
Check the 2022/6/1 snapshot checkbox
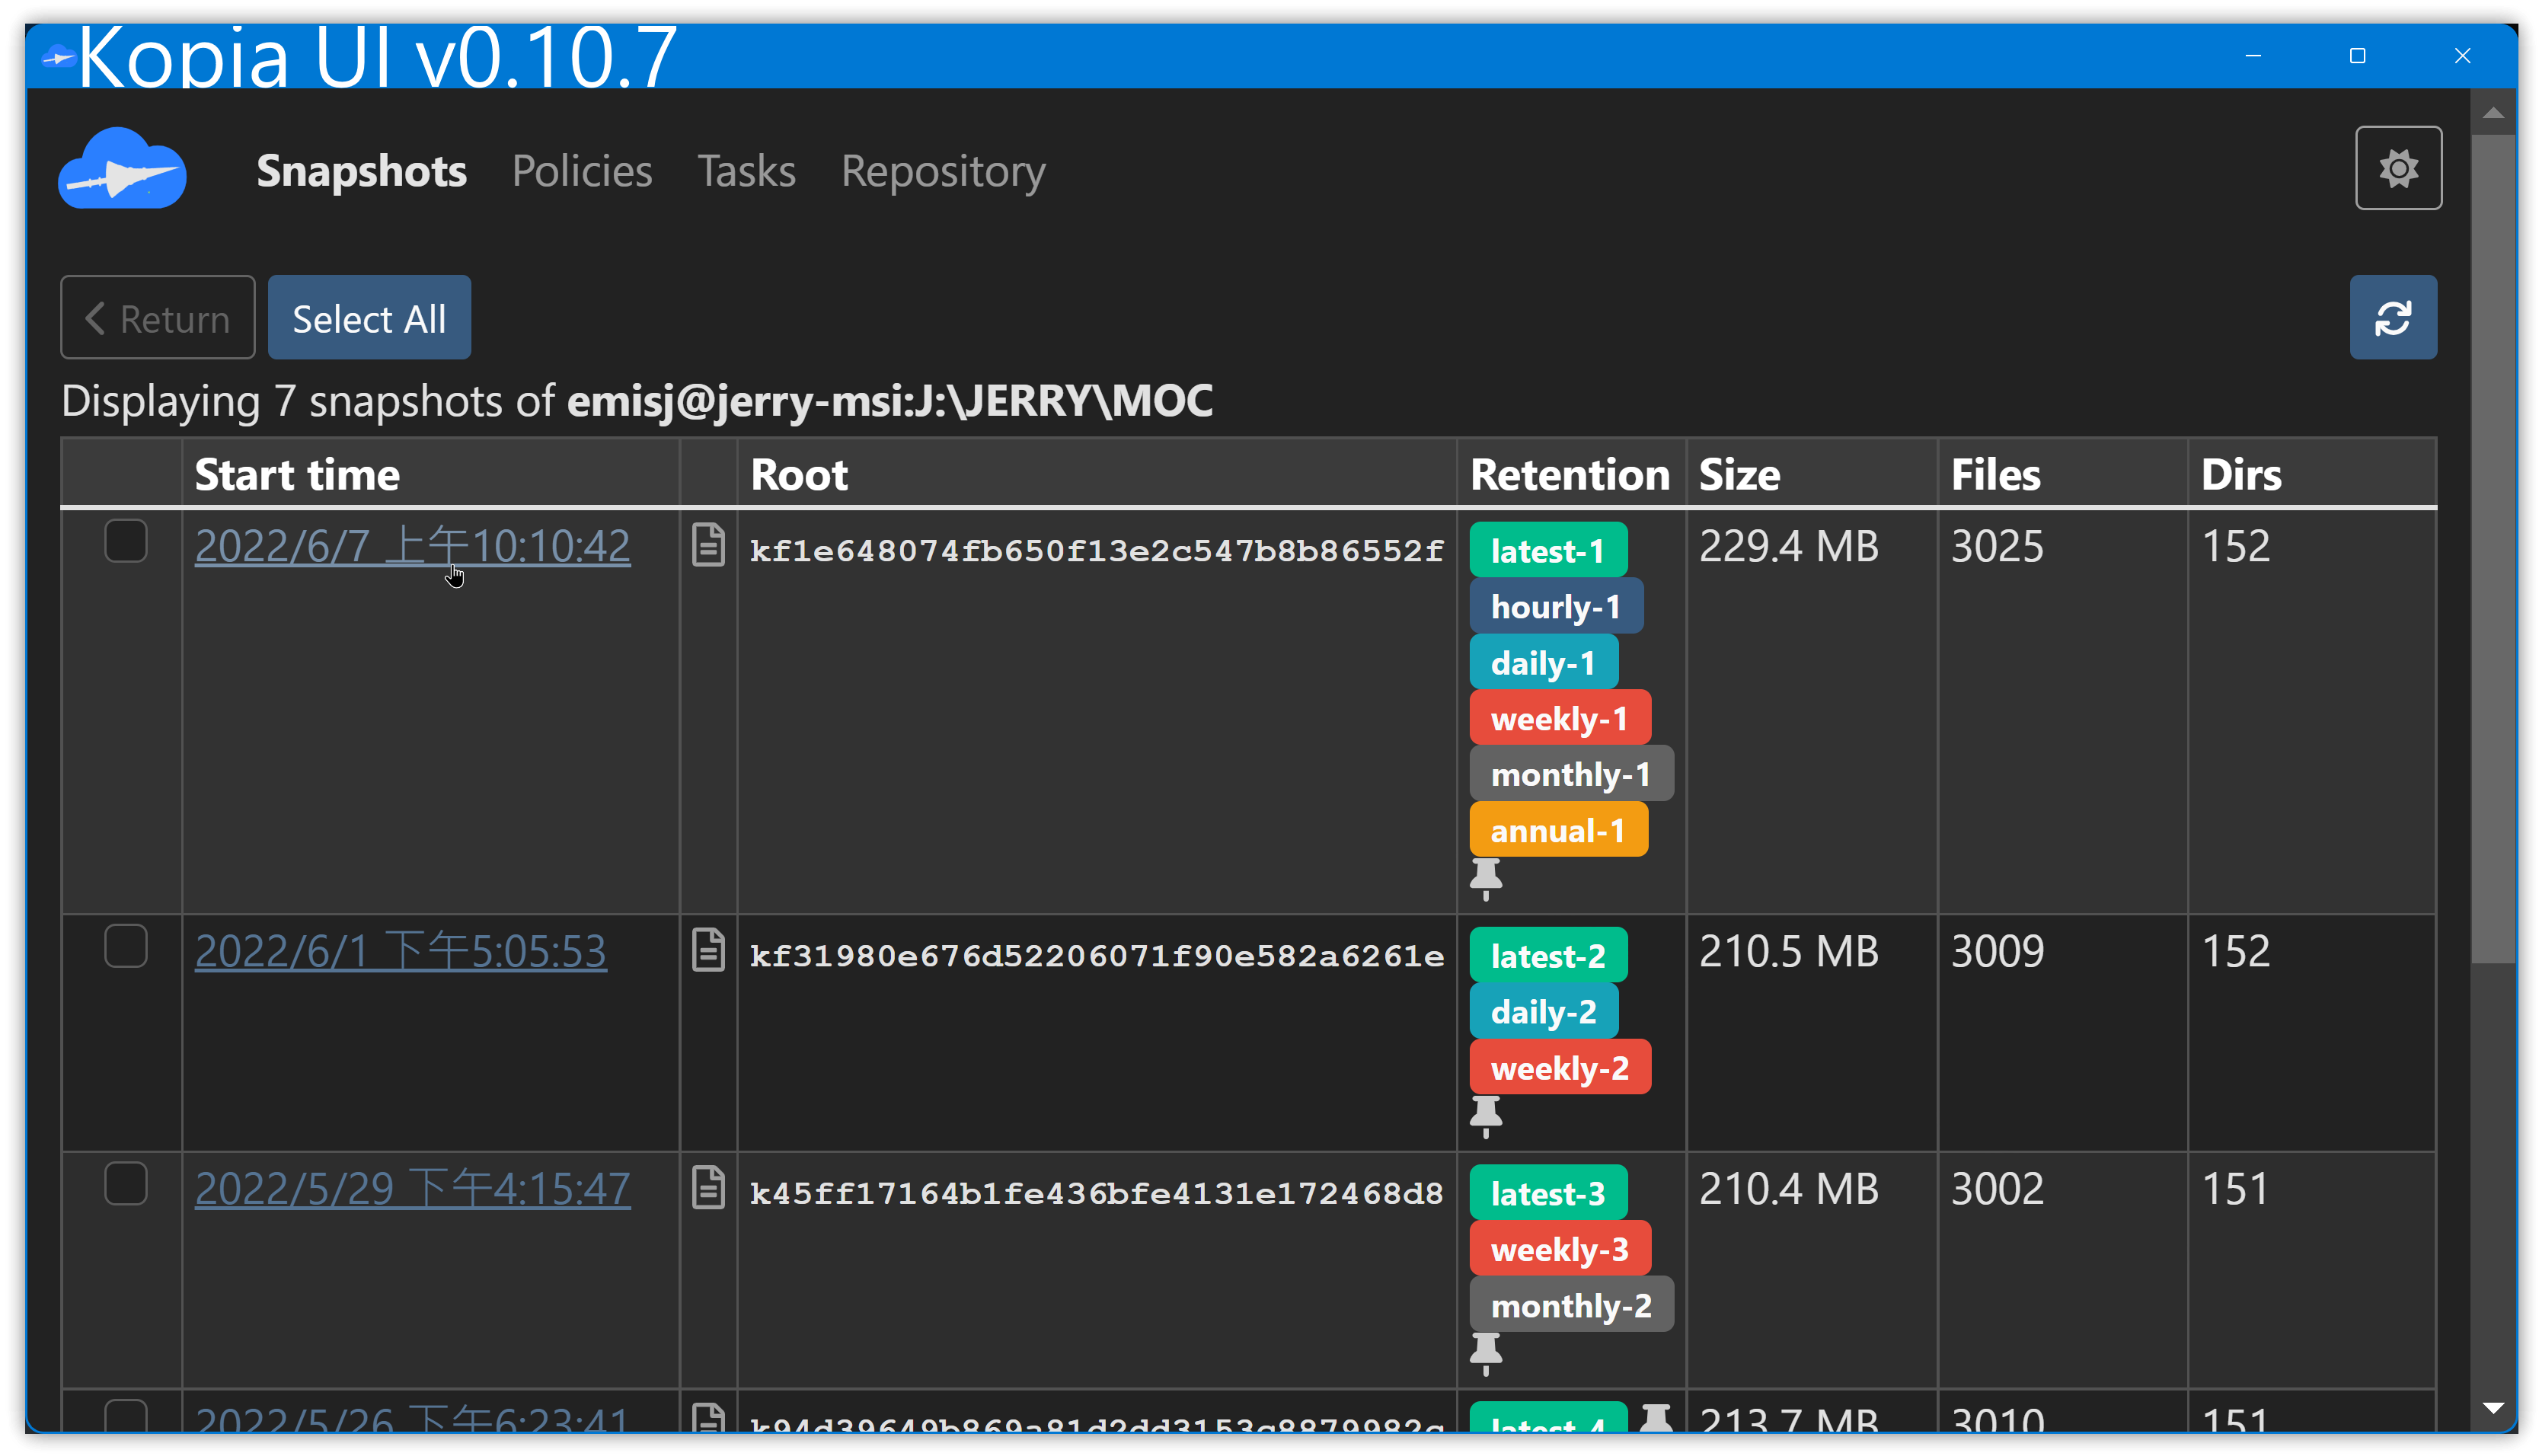(x=126, y=947)
